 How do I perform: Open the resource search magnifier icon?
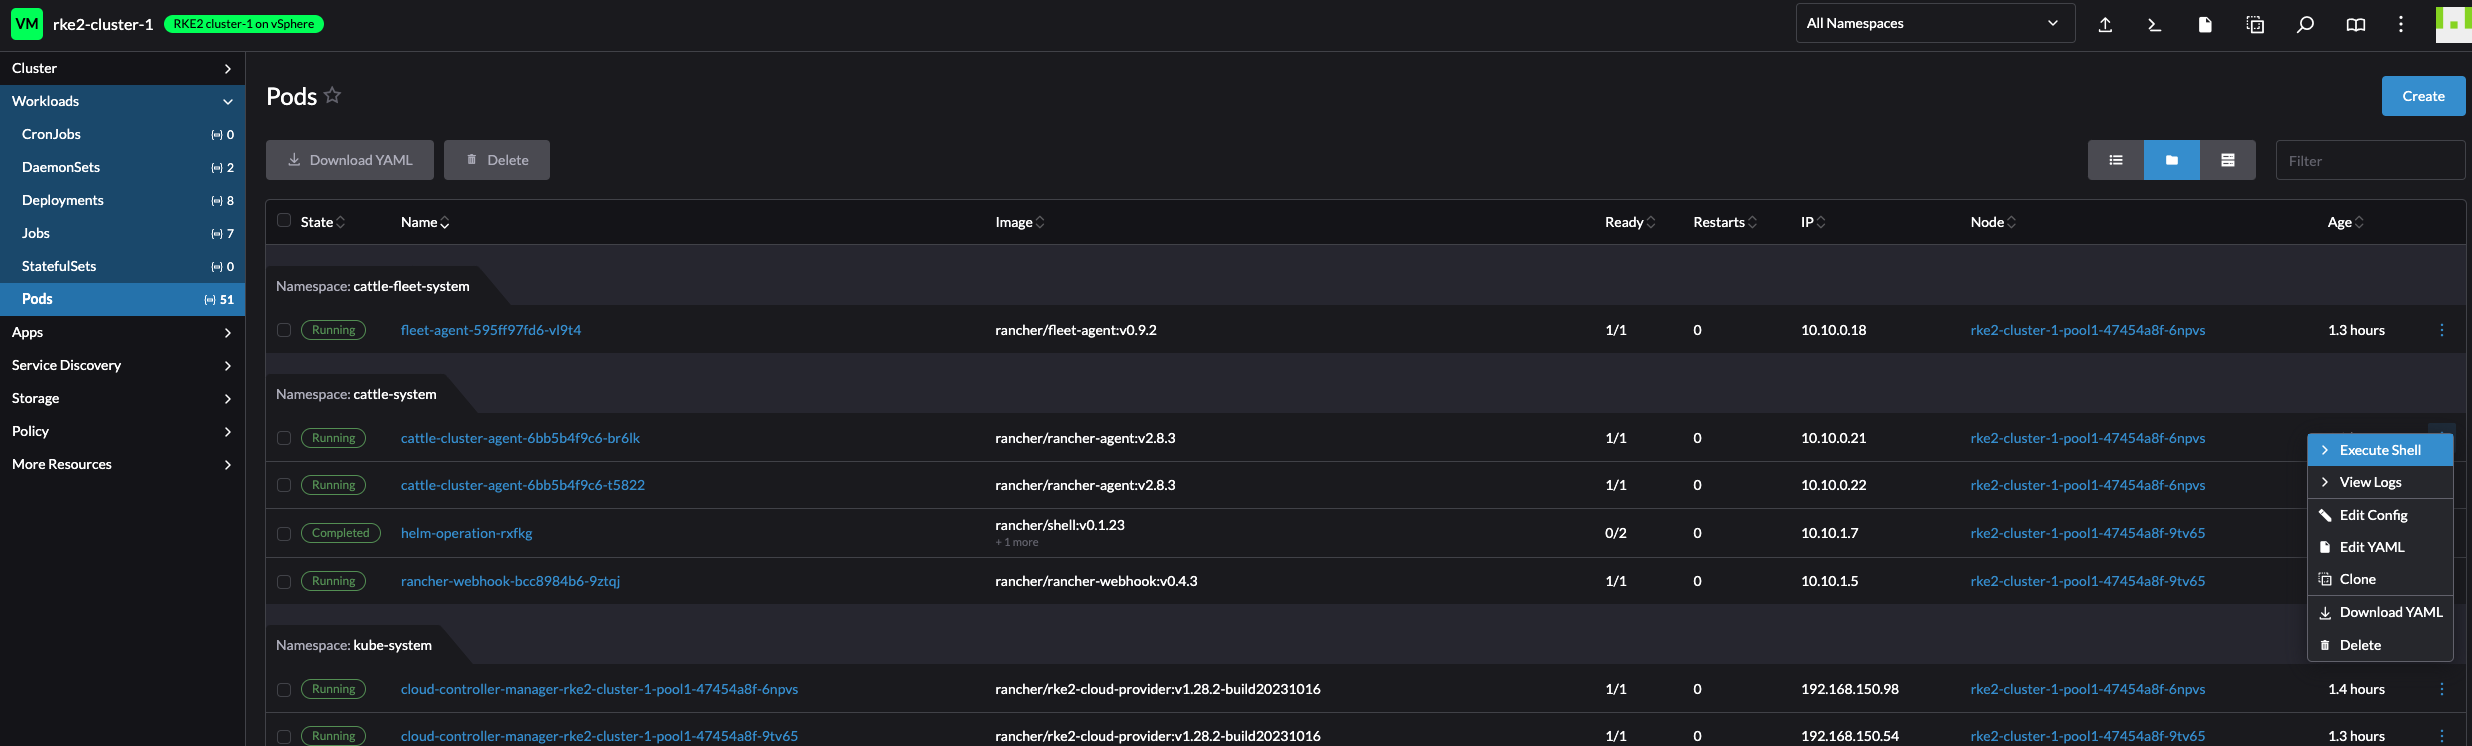2305,24
